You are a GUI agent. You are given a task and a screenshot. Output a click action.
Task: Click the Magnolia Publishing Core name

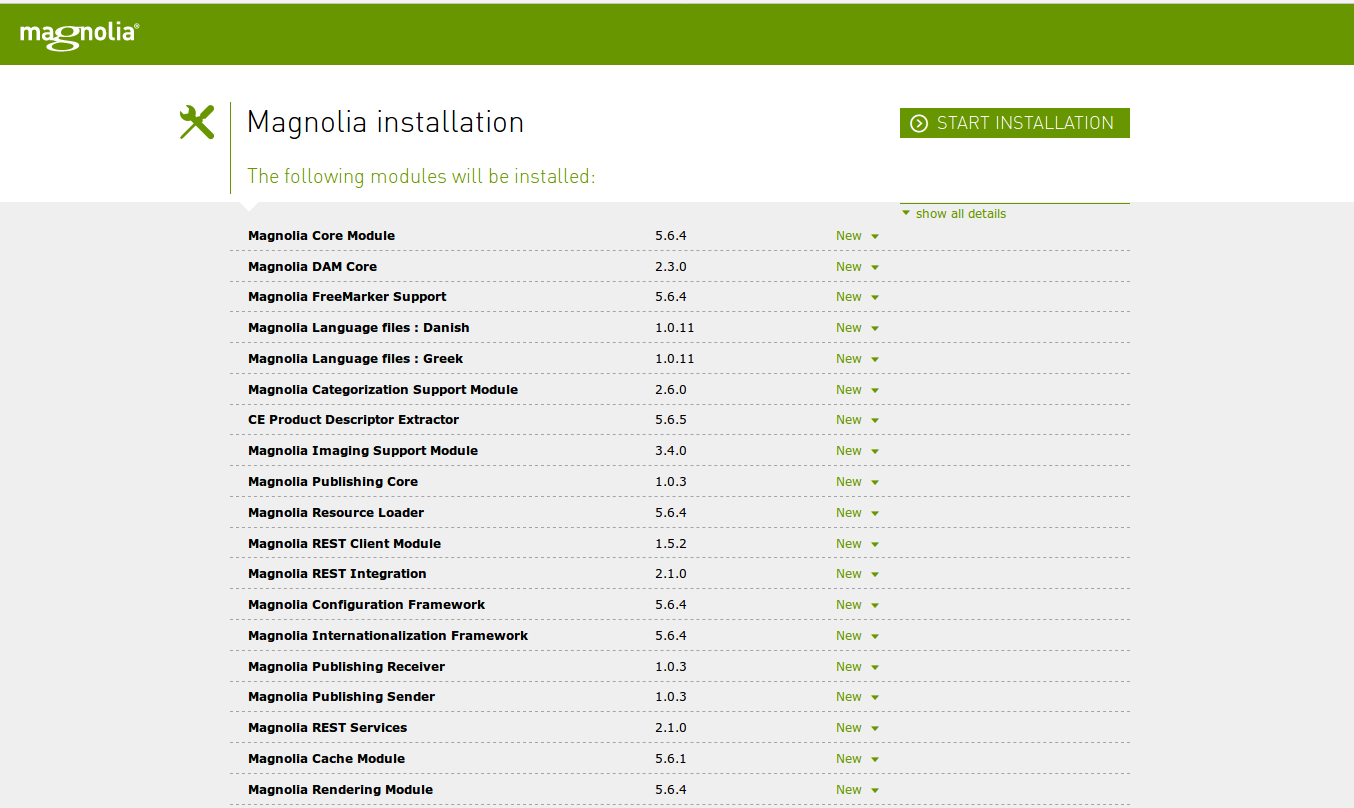[x=333, y=482]
